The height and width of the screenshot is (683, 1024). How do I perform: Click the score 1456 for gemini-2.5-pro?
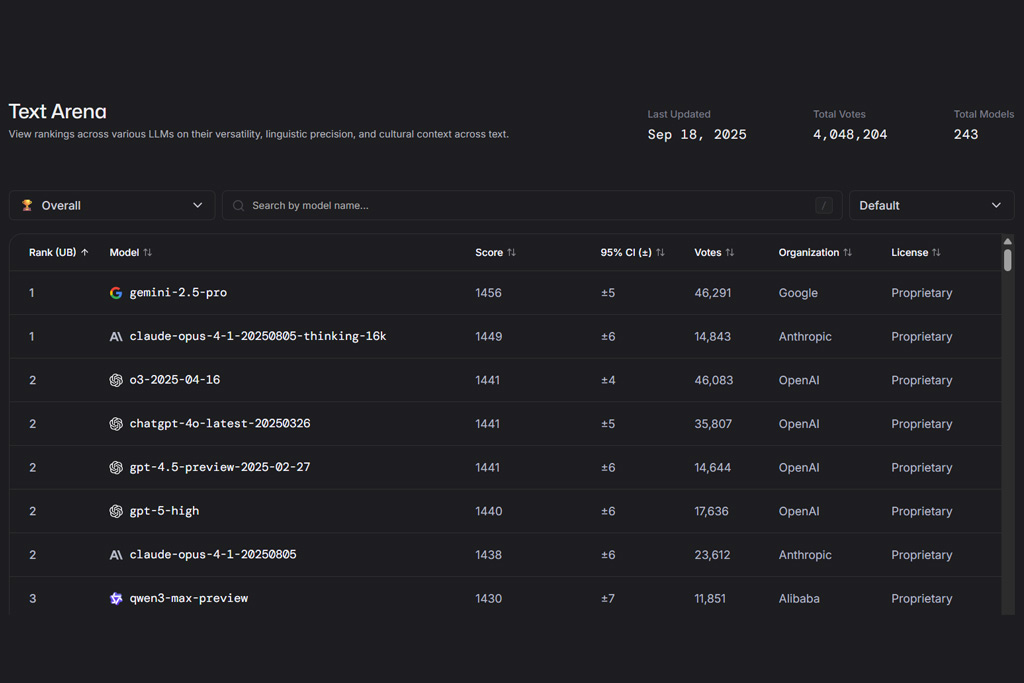488,293
